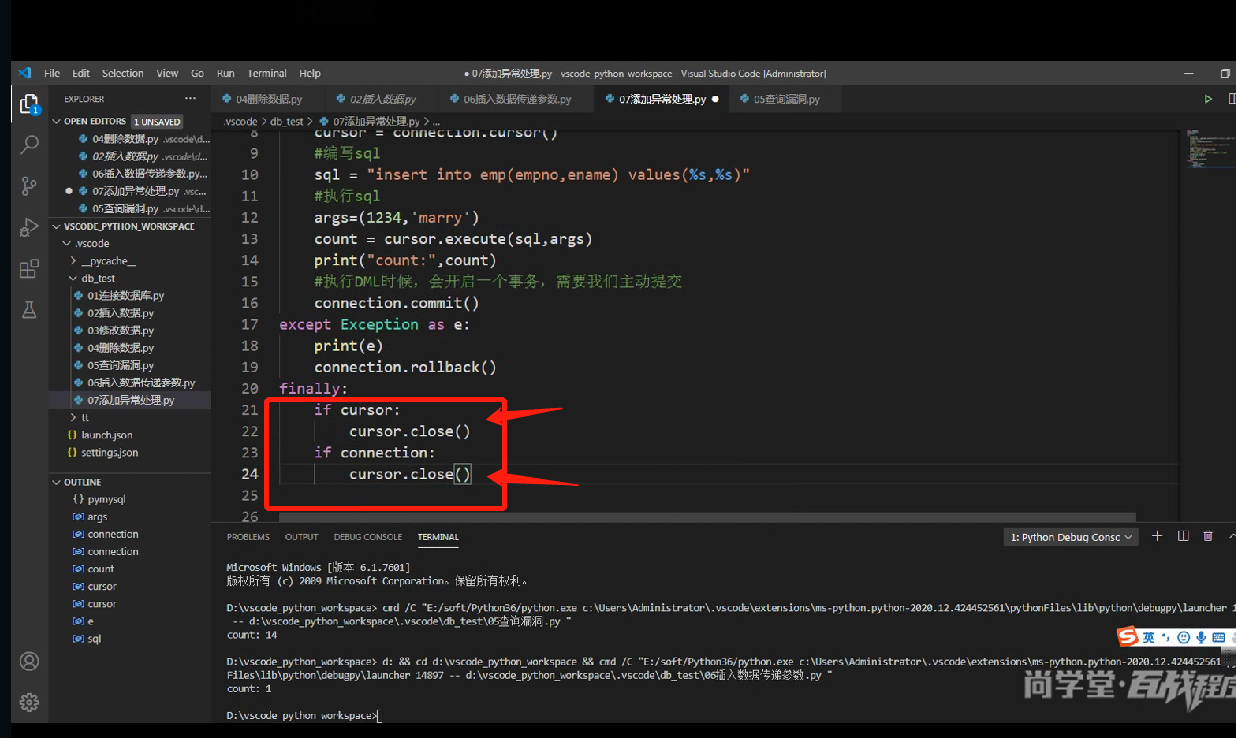
Task: Open the File menu
Action: click(52, 73)
